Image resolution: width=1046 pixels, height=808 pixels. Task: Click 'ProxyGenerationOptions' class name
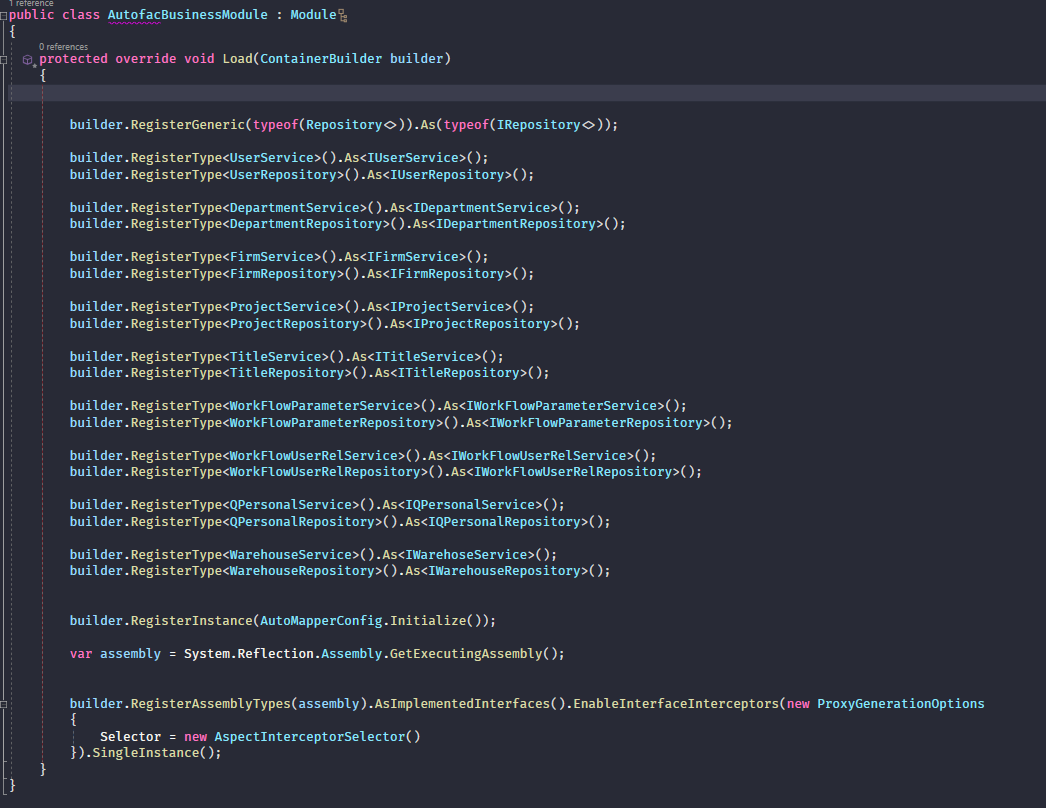click(901, 704)
